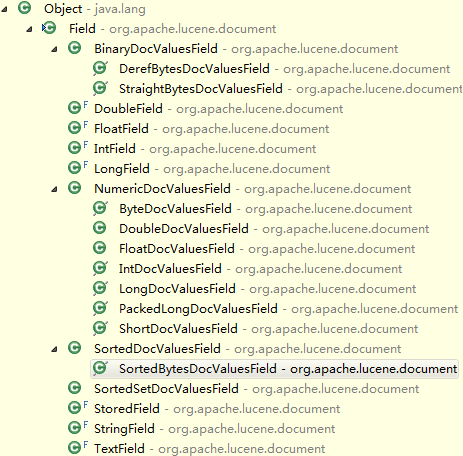This screenshot has width=463, height=456.
Task: Collapse the Field tree node
Action: pos(29,29)
